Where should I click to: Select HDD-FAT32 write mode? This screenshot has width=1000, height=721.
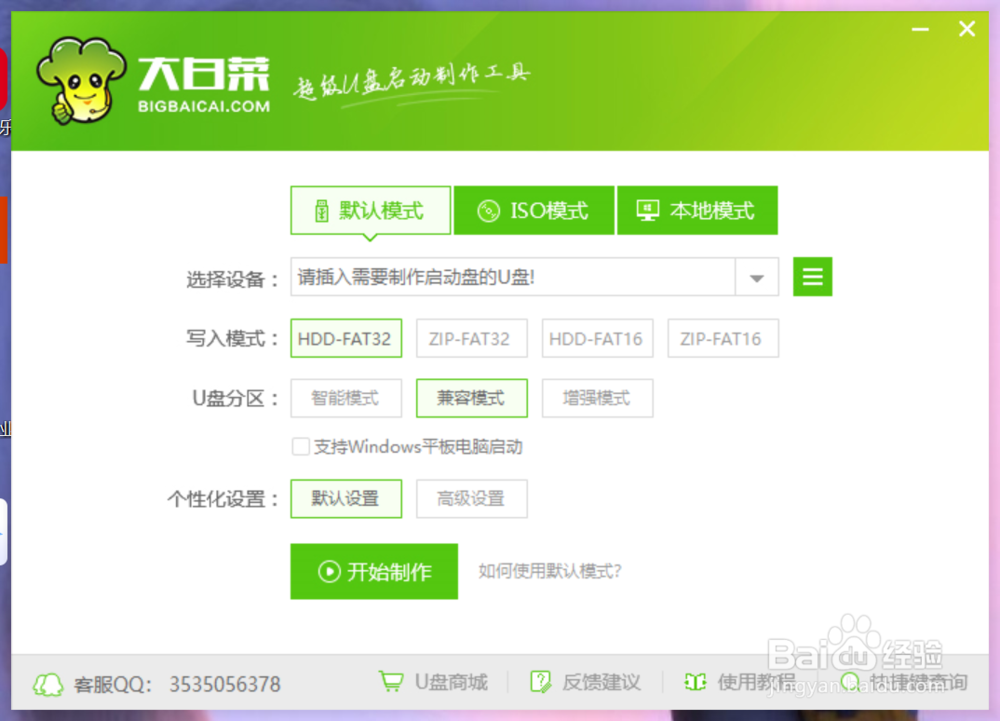[x=346, y=339]
